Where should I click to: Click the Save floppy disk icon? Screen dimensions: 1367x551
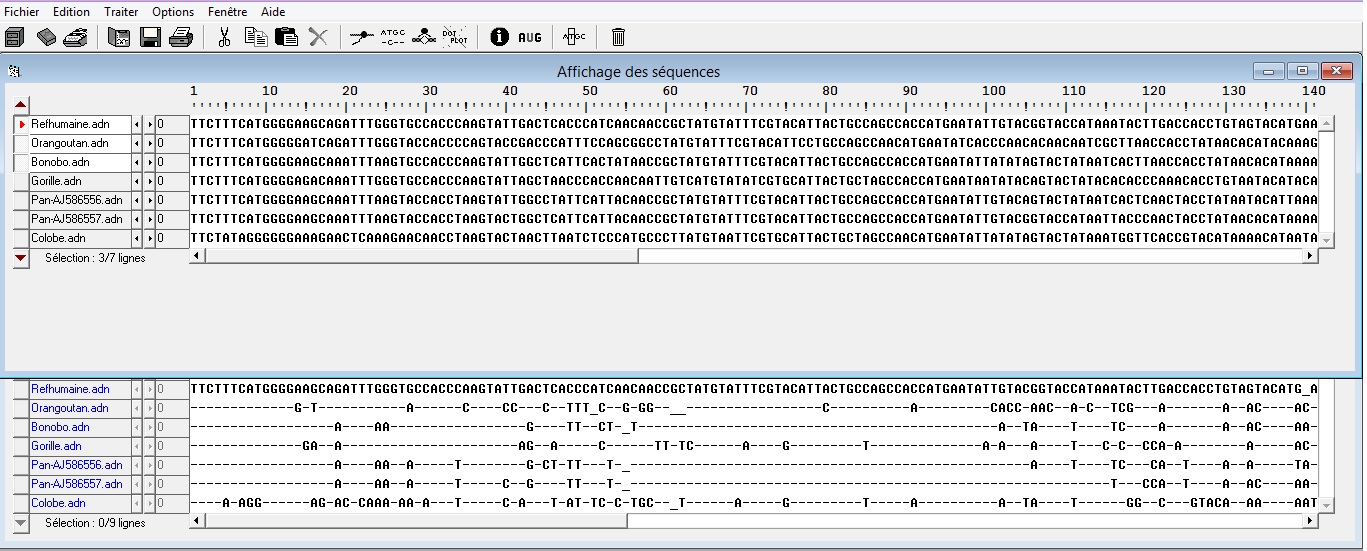pyautogui.click(x=151, y=38)
